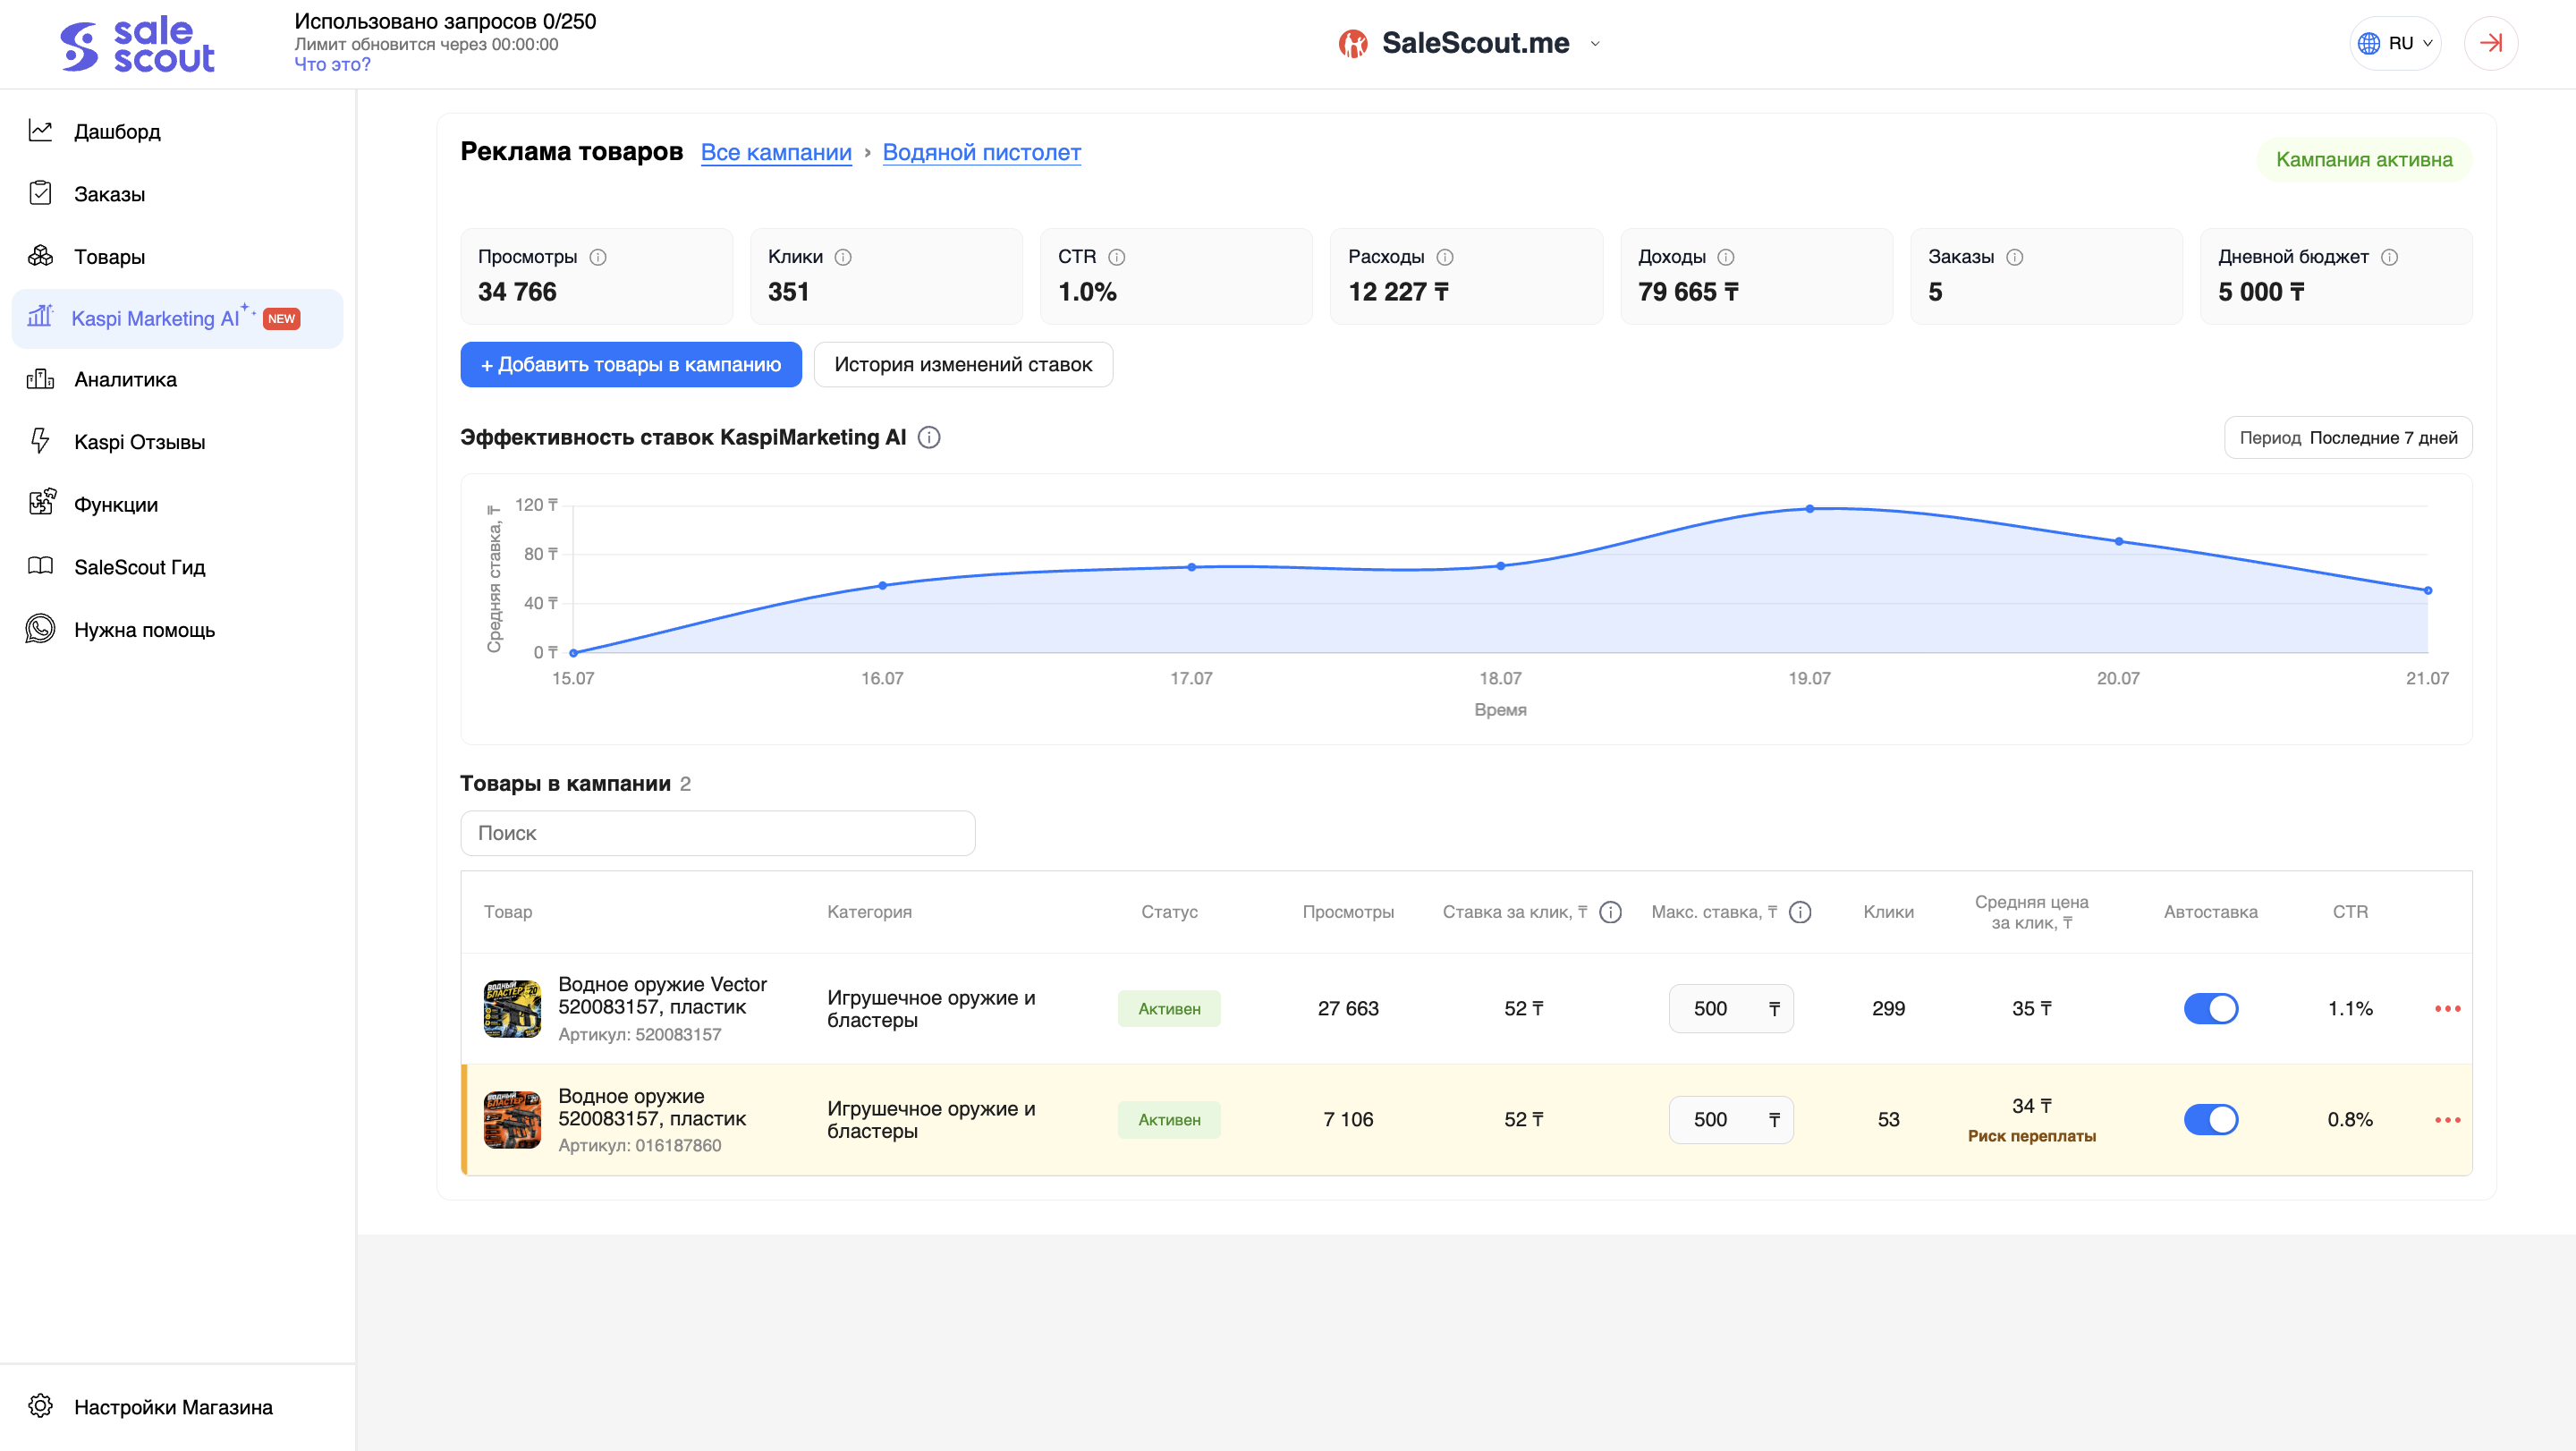Click max bid field for article 016187860

click(x=1730, y=1119)
